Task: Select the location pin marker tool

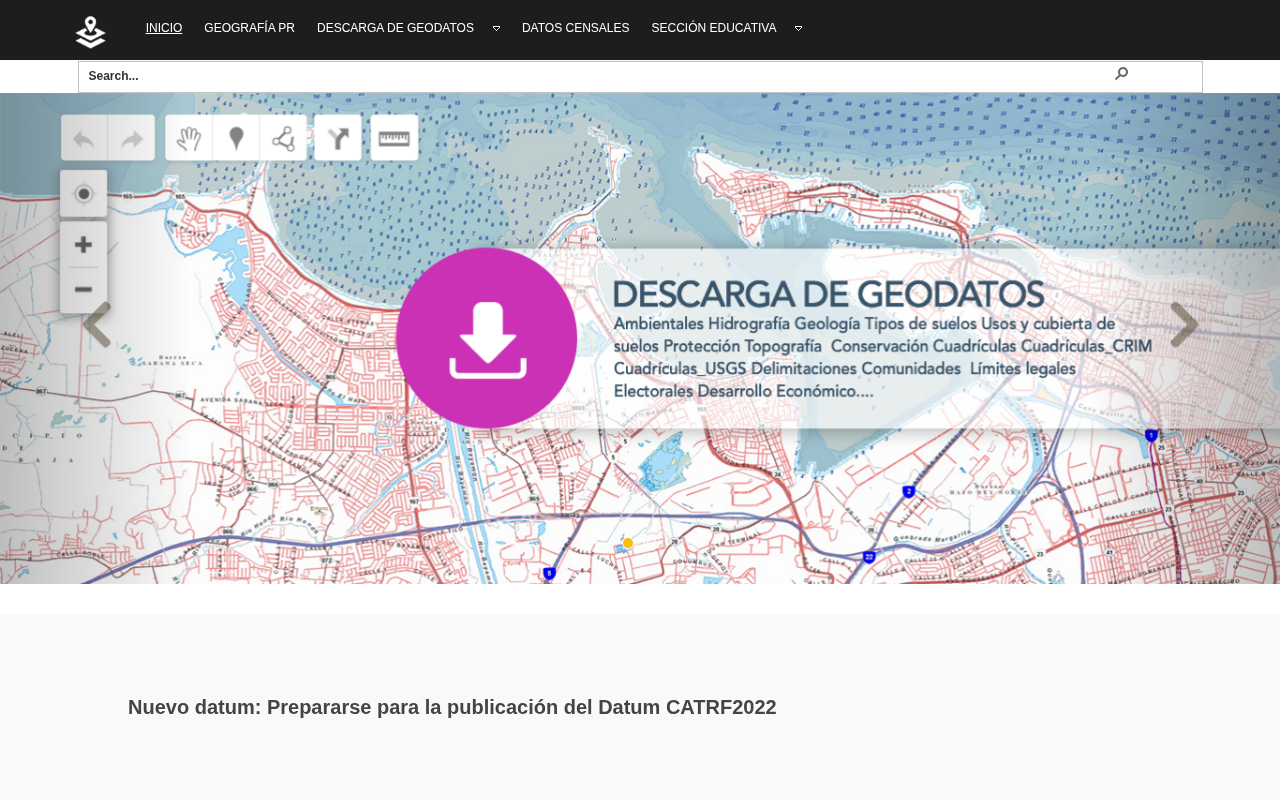Action: point(236,138)
